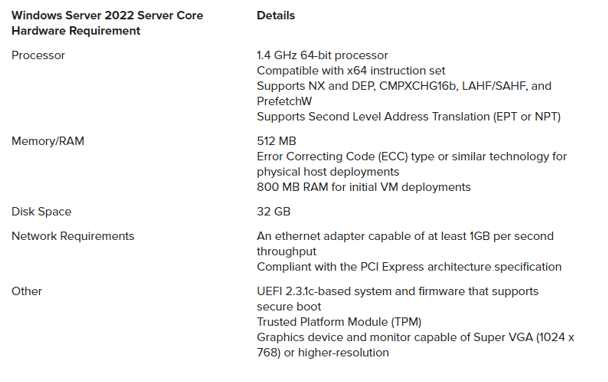Click 'Compliant with the PCI Express' line
Image resolution: width=608 pixels, height=382 pixels.
coord(409,267)
